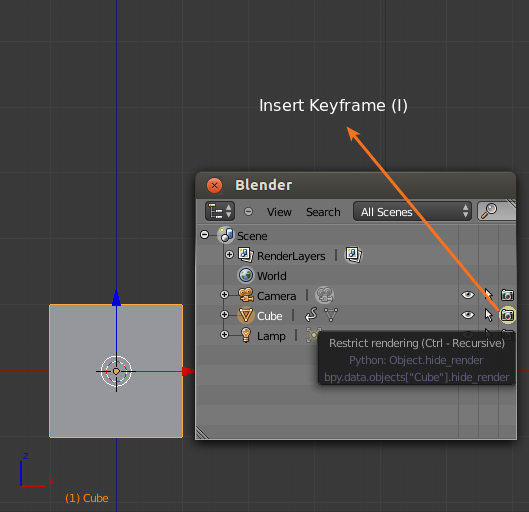Click the outliner search filter field
This screenshot has height=512, width=529.
coord(497,211)
